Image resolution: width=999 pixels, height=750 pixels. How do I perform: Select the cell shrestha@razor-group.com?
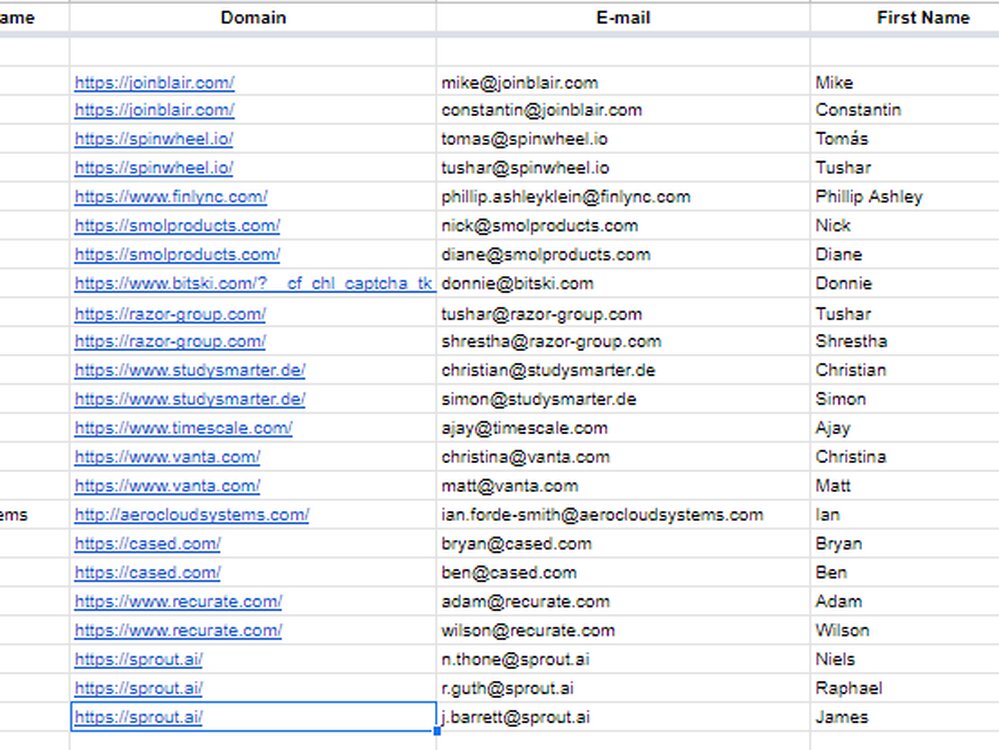click(x=623, y=342)
